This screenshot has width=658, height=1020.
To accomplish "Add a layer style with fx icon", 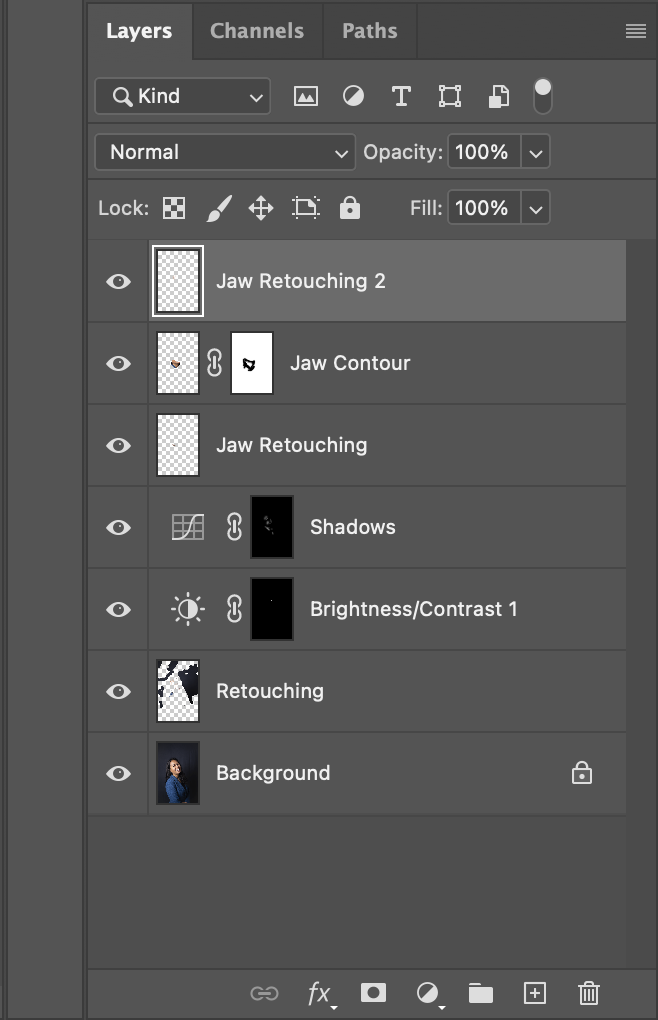I will (319, 994).
